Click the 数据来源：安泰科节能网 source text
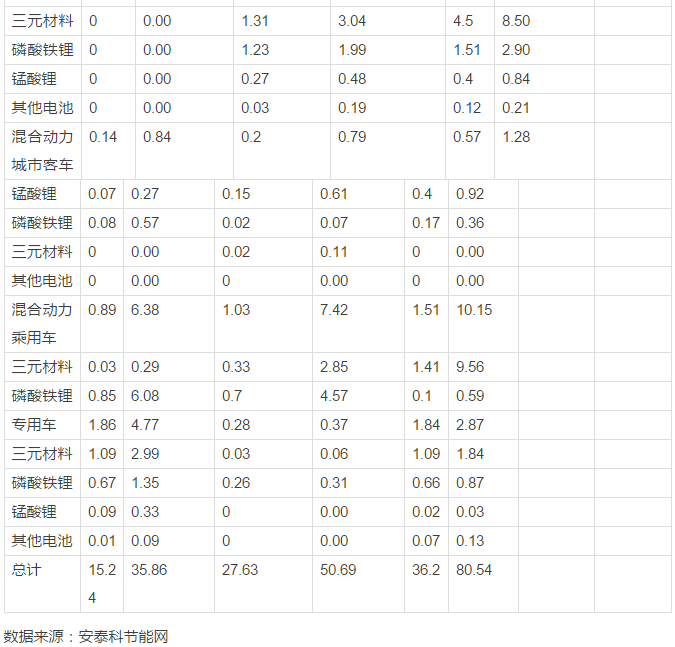Viewport: 675px width, 647px height. click(x=86, y=635)
